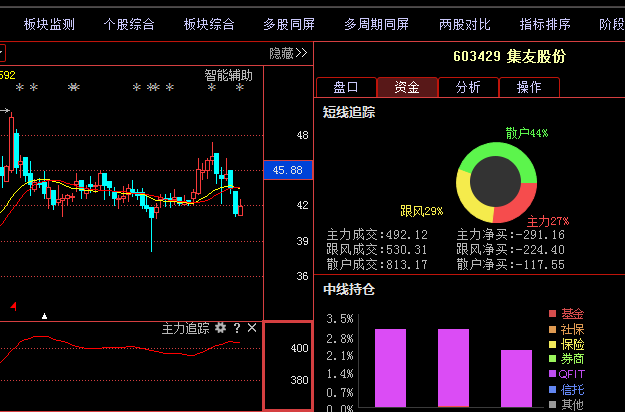Close the 主力追踪 indicator panel
Viewport: 625px width, 412px height.
coord(252,328)
